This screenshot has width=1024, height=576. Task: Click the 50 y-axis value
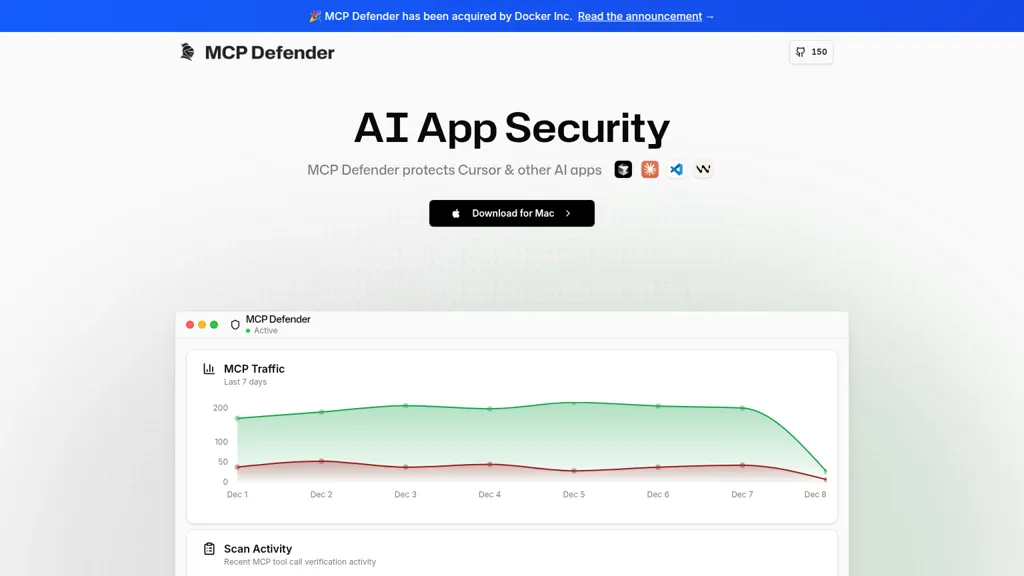point(223,462)
